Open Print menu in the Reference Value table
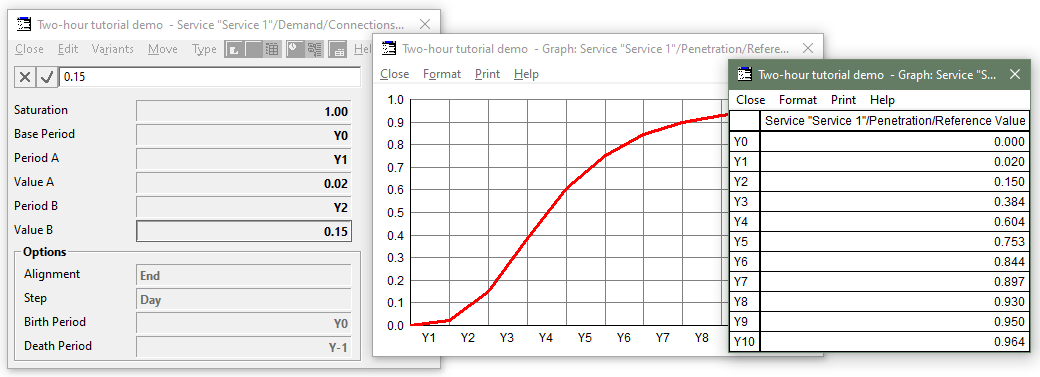Image resolution: width=1040 pixels, height=377 pixels. (843, 100)
